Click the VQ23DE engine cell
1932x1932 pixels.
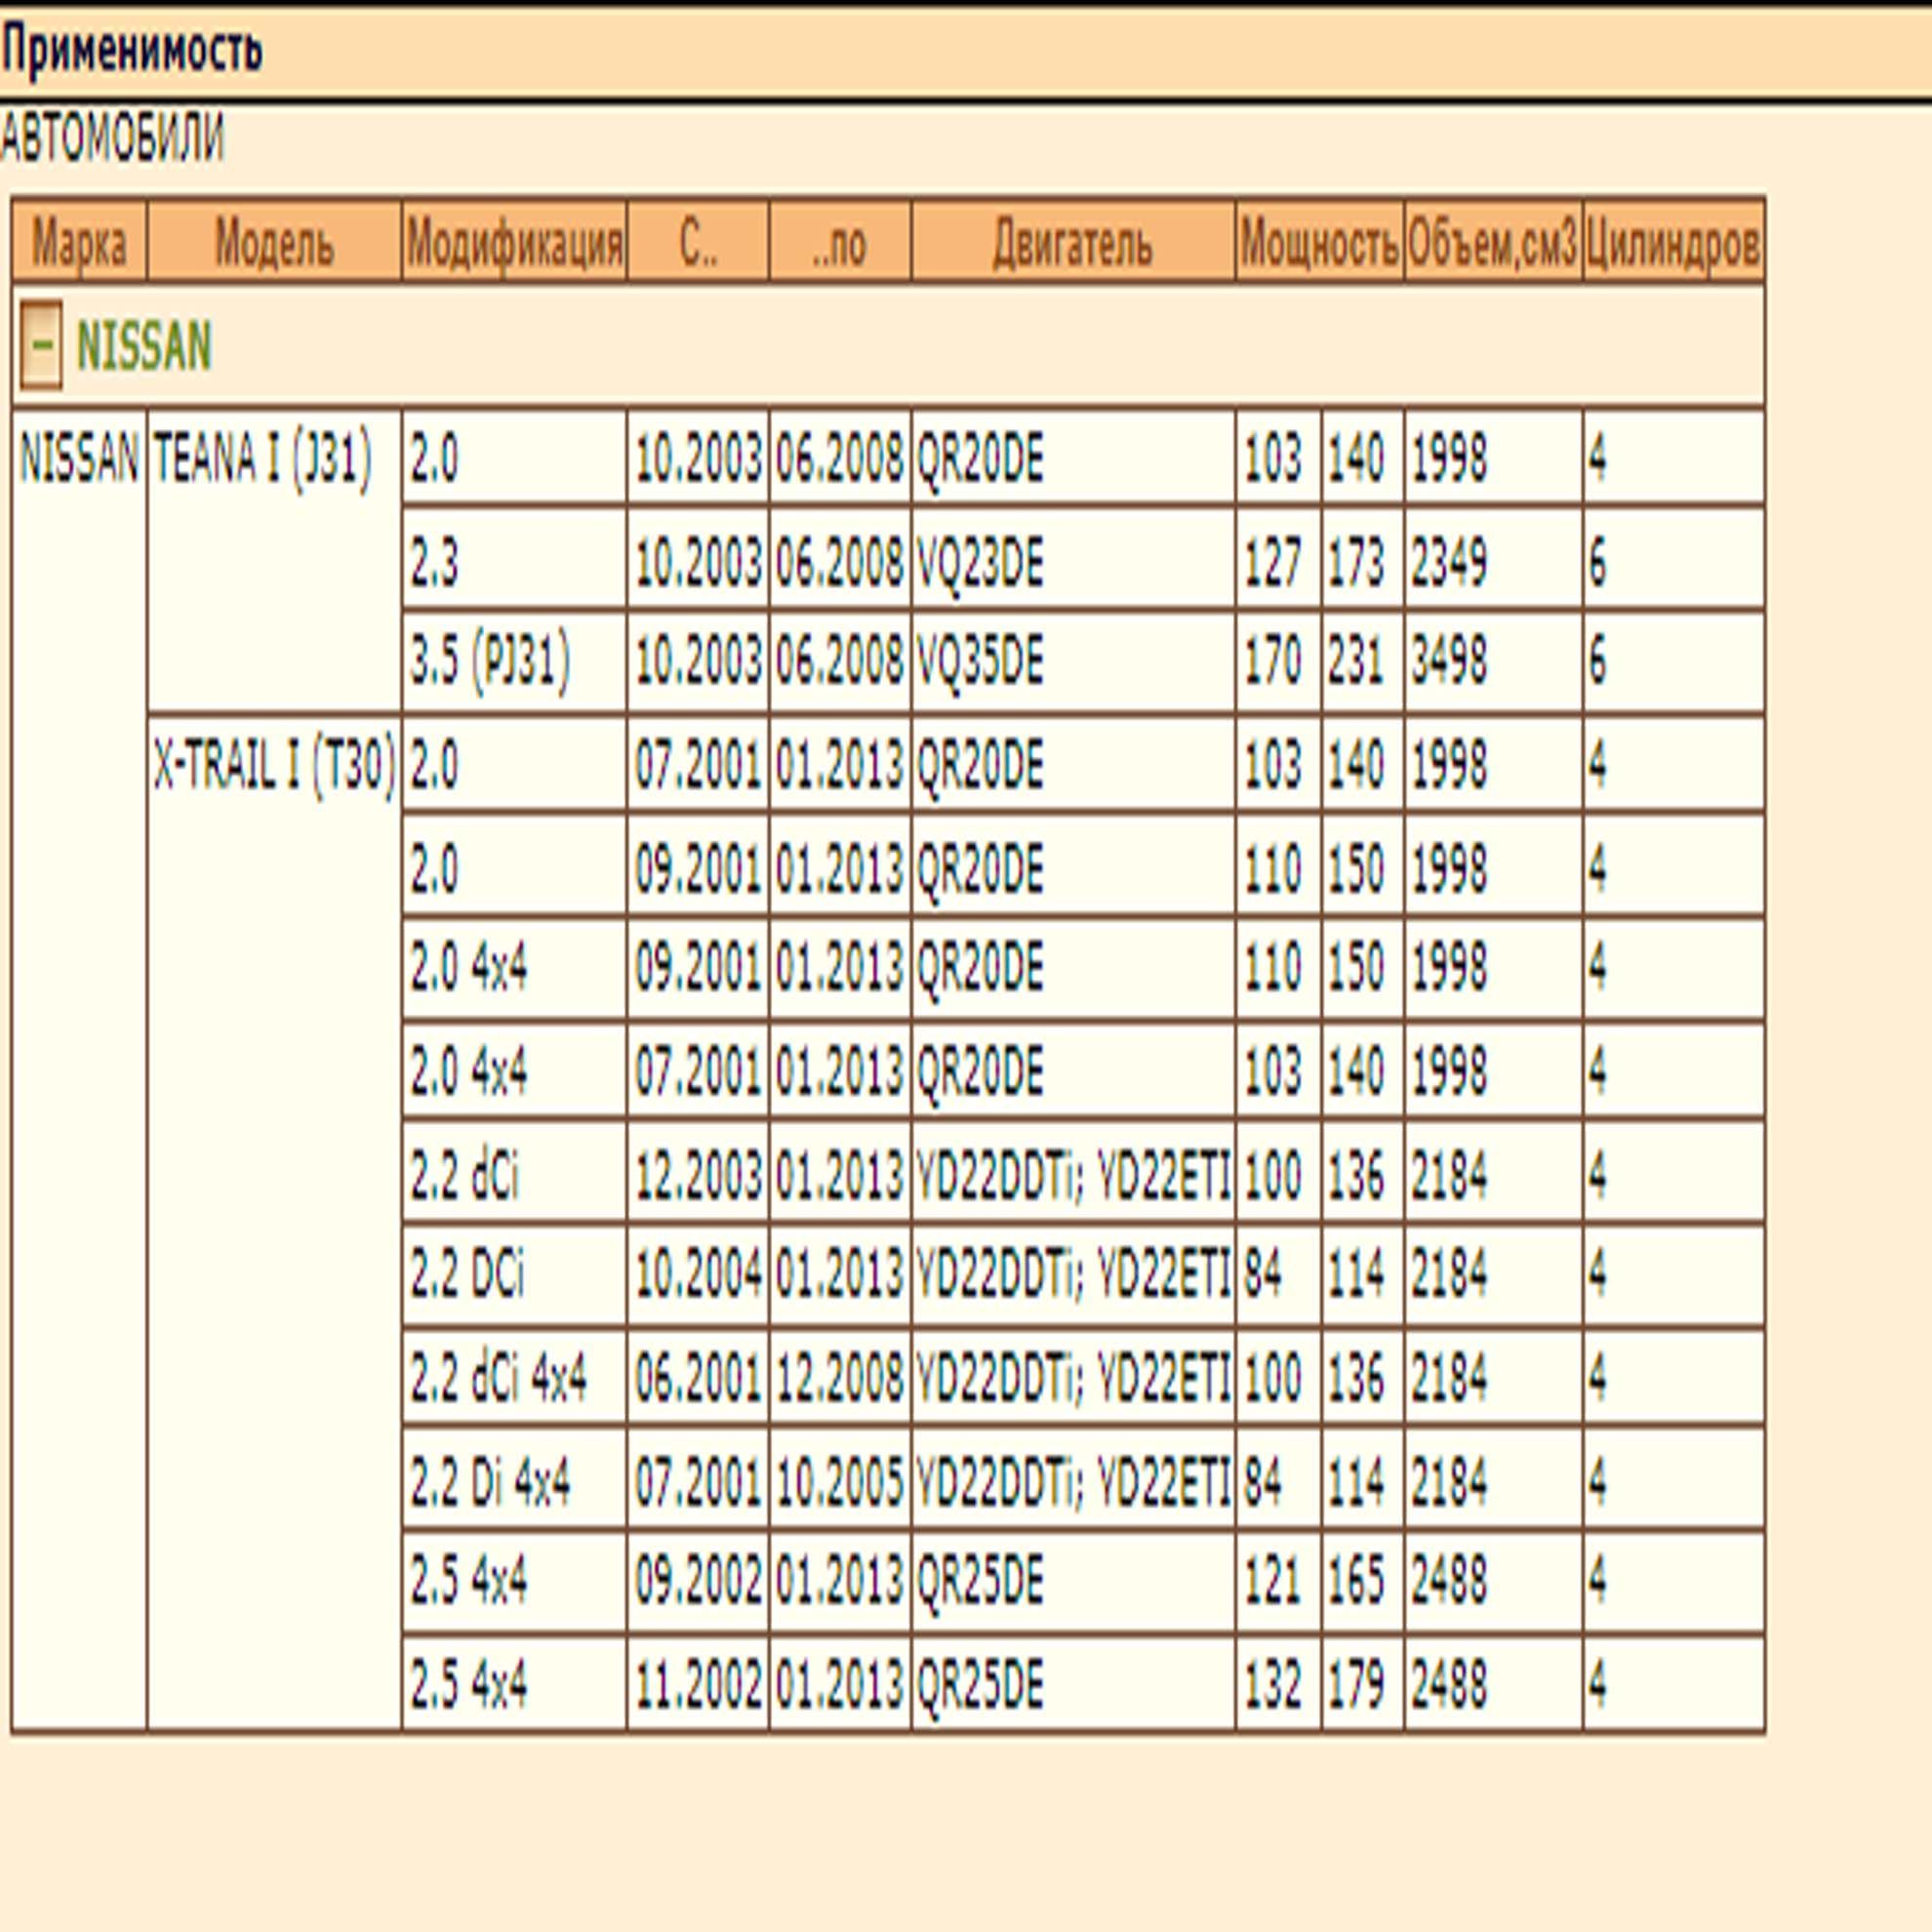tap(980, 561)
